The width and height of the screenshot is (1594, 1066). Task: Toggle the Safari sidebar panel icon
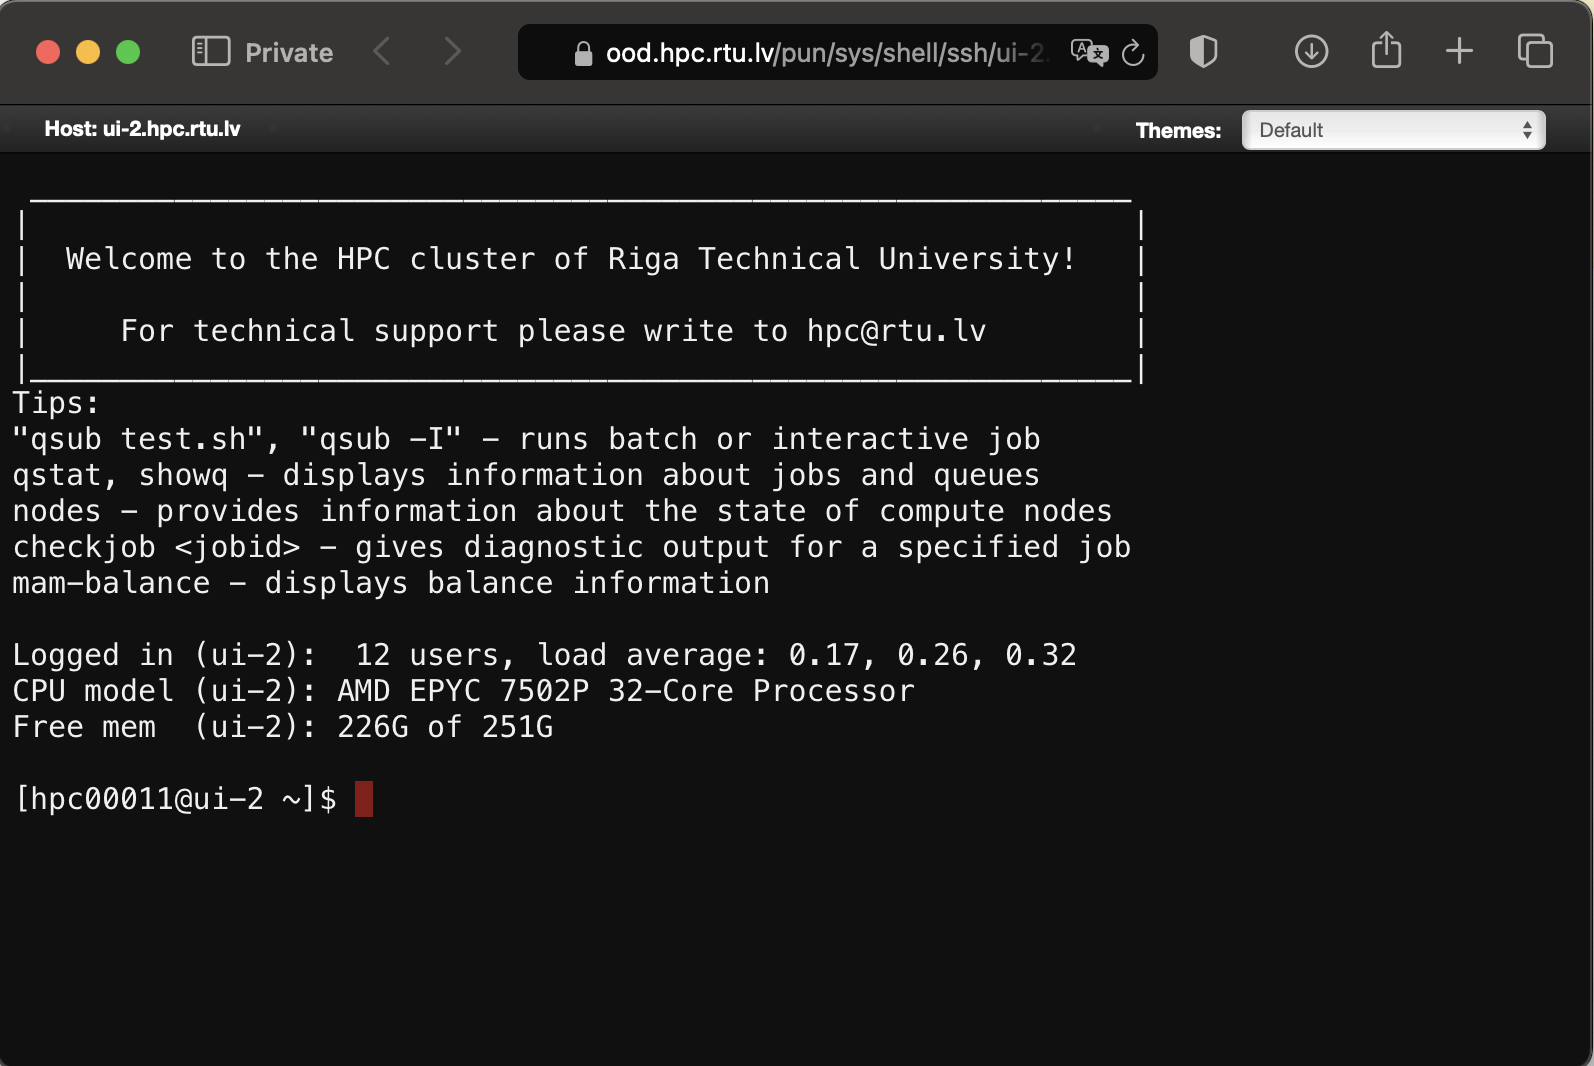tap(211, 52)
